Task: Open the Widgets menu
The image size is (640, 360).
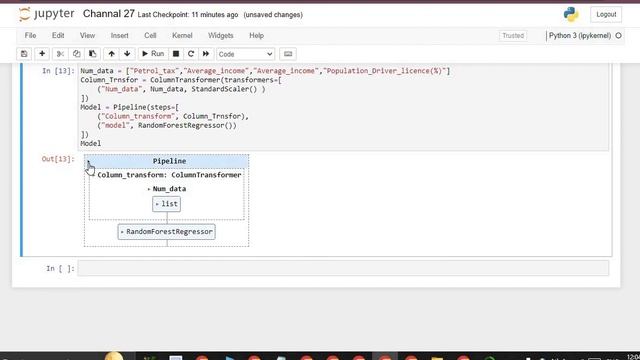Action: coord(220,36)
